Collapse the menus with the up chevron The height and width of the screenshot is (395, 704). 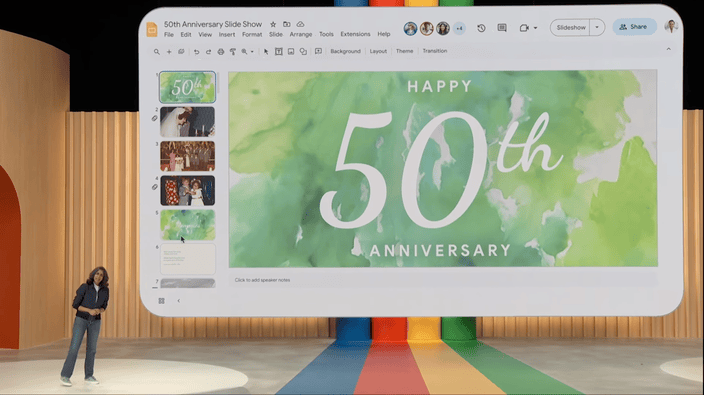(669, 49)
